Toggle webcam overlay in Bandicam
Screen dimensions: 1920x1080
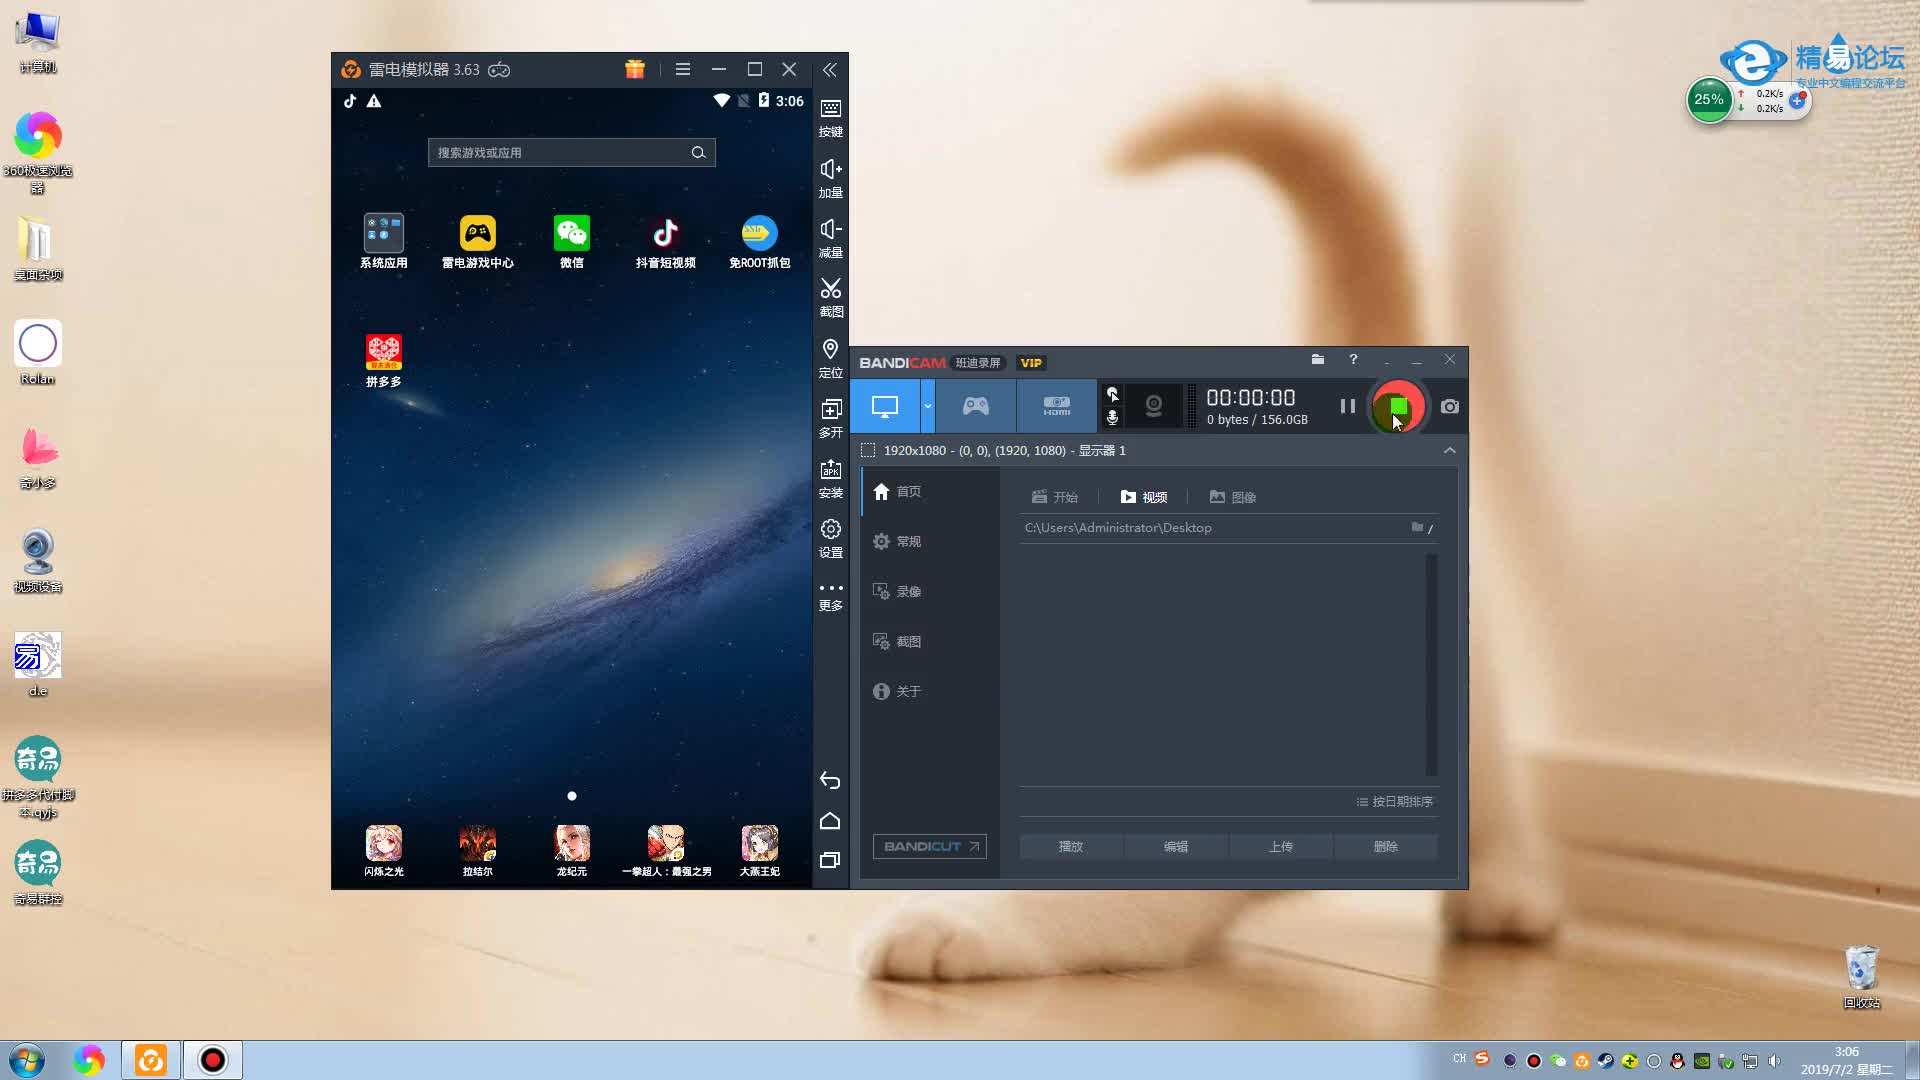(1154, 406)
